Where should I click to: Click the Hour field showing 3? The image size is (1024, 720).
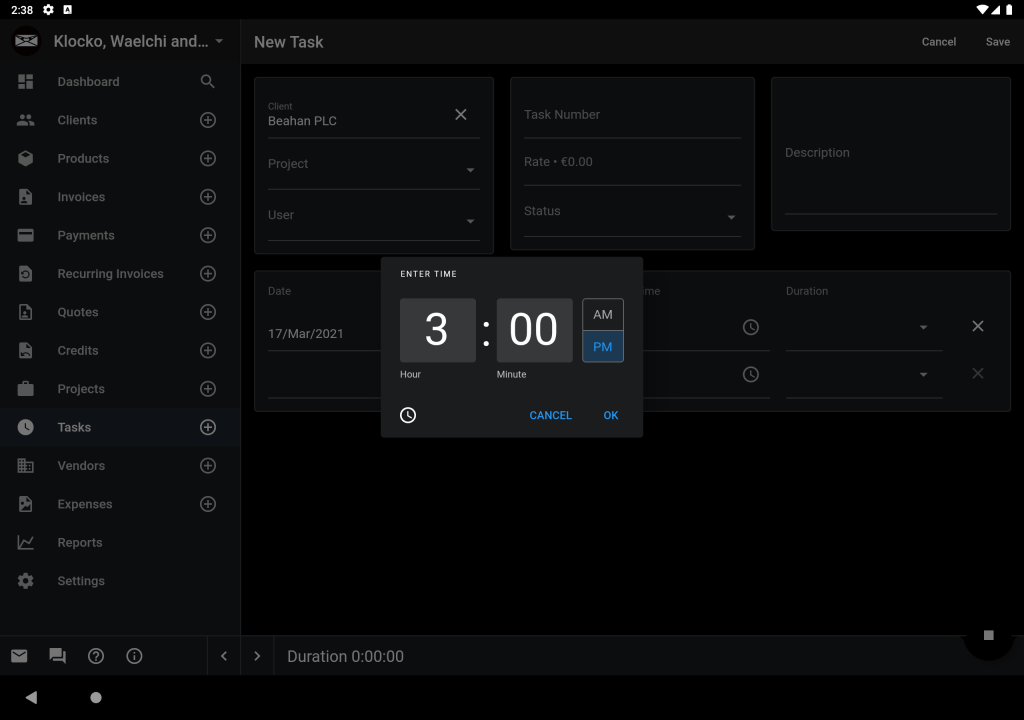(437, 330)
